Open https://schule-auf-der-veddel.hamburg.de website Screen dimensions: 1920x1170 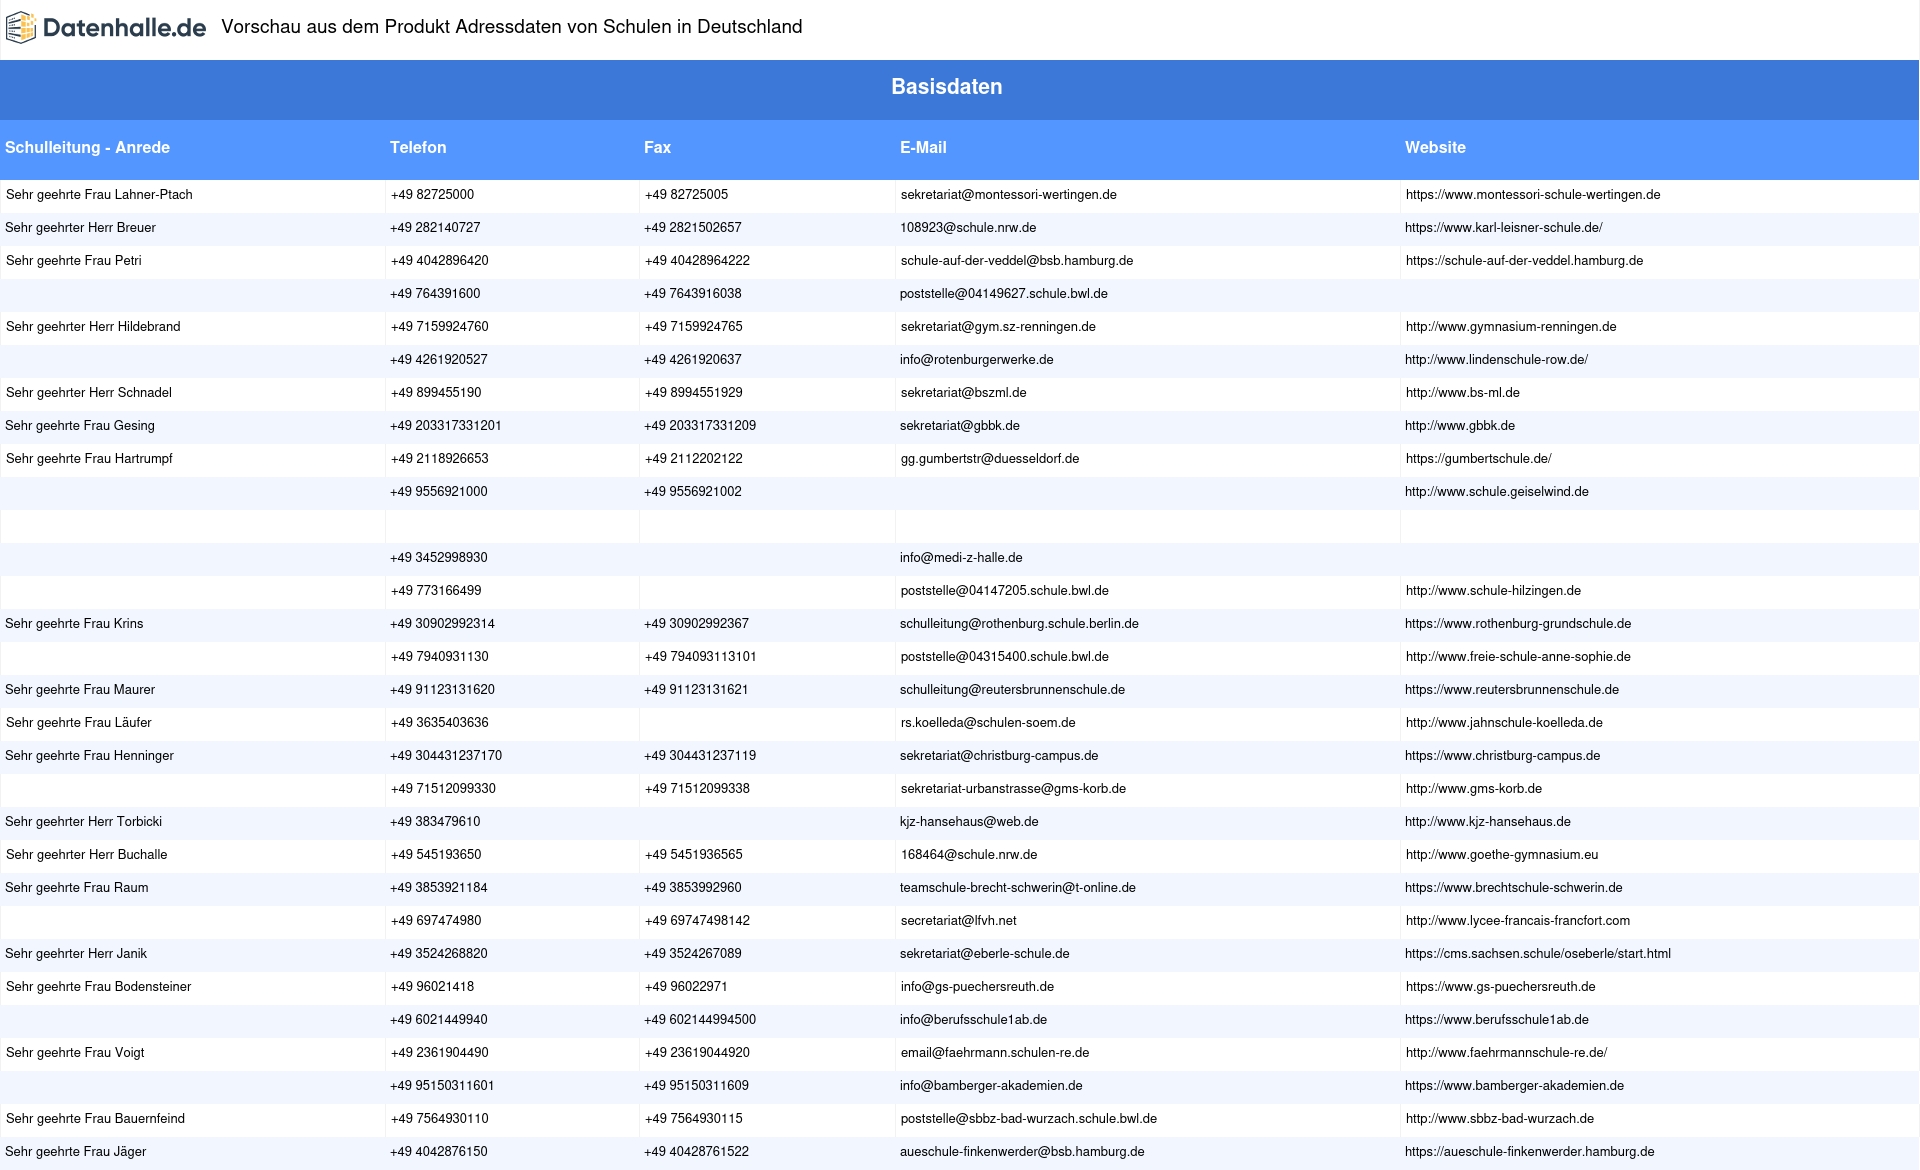click(1524, 261)
